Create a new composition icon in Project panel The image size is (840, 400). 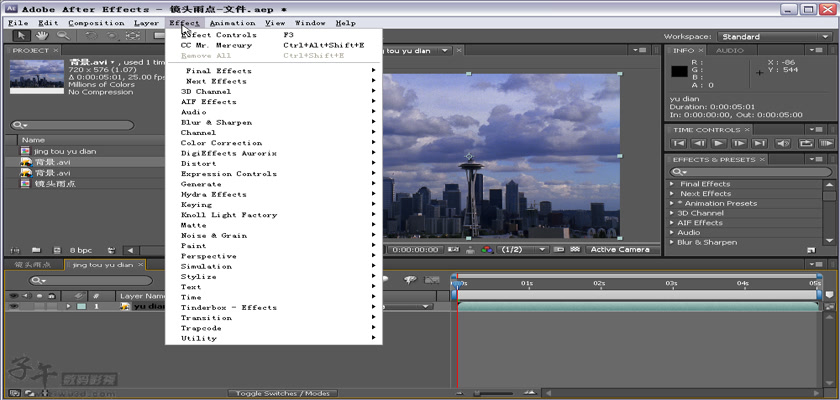pos(57,250)
